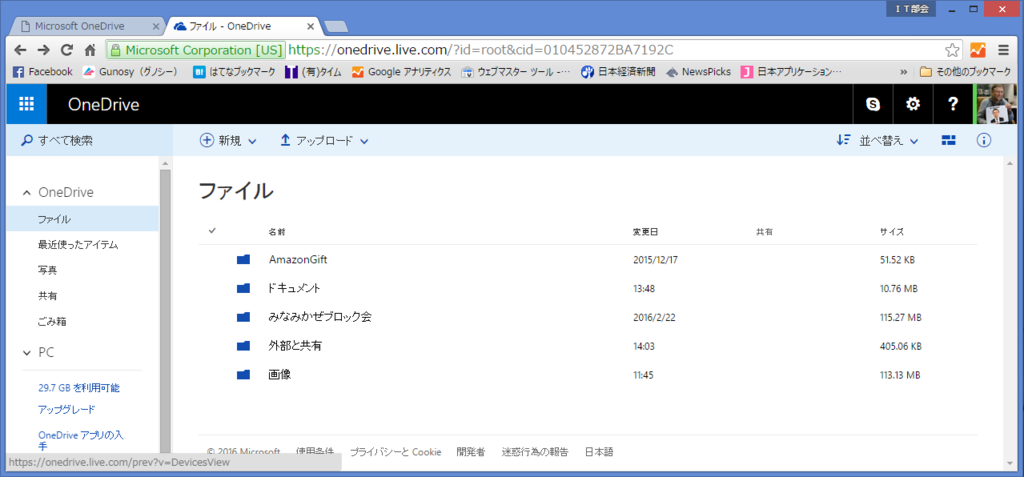Open a new browser tab button

336,27
